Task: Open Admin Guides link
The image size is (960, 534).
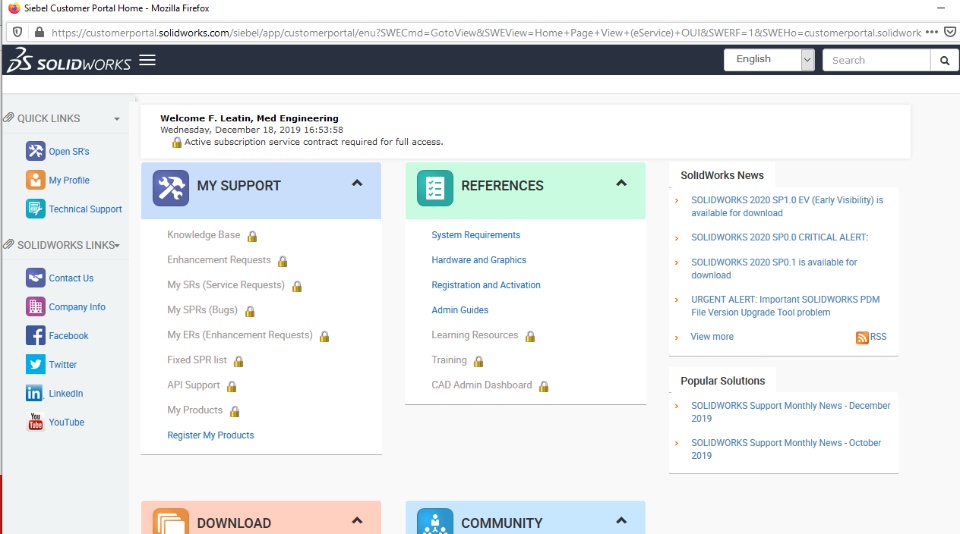Action: 460,310
